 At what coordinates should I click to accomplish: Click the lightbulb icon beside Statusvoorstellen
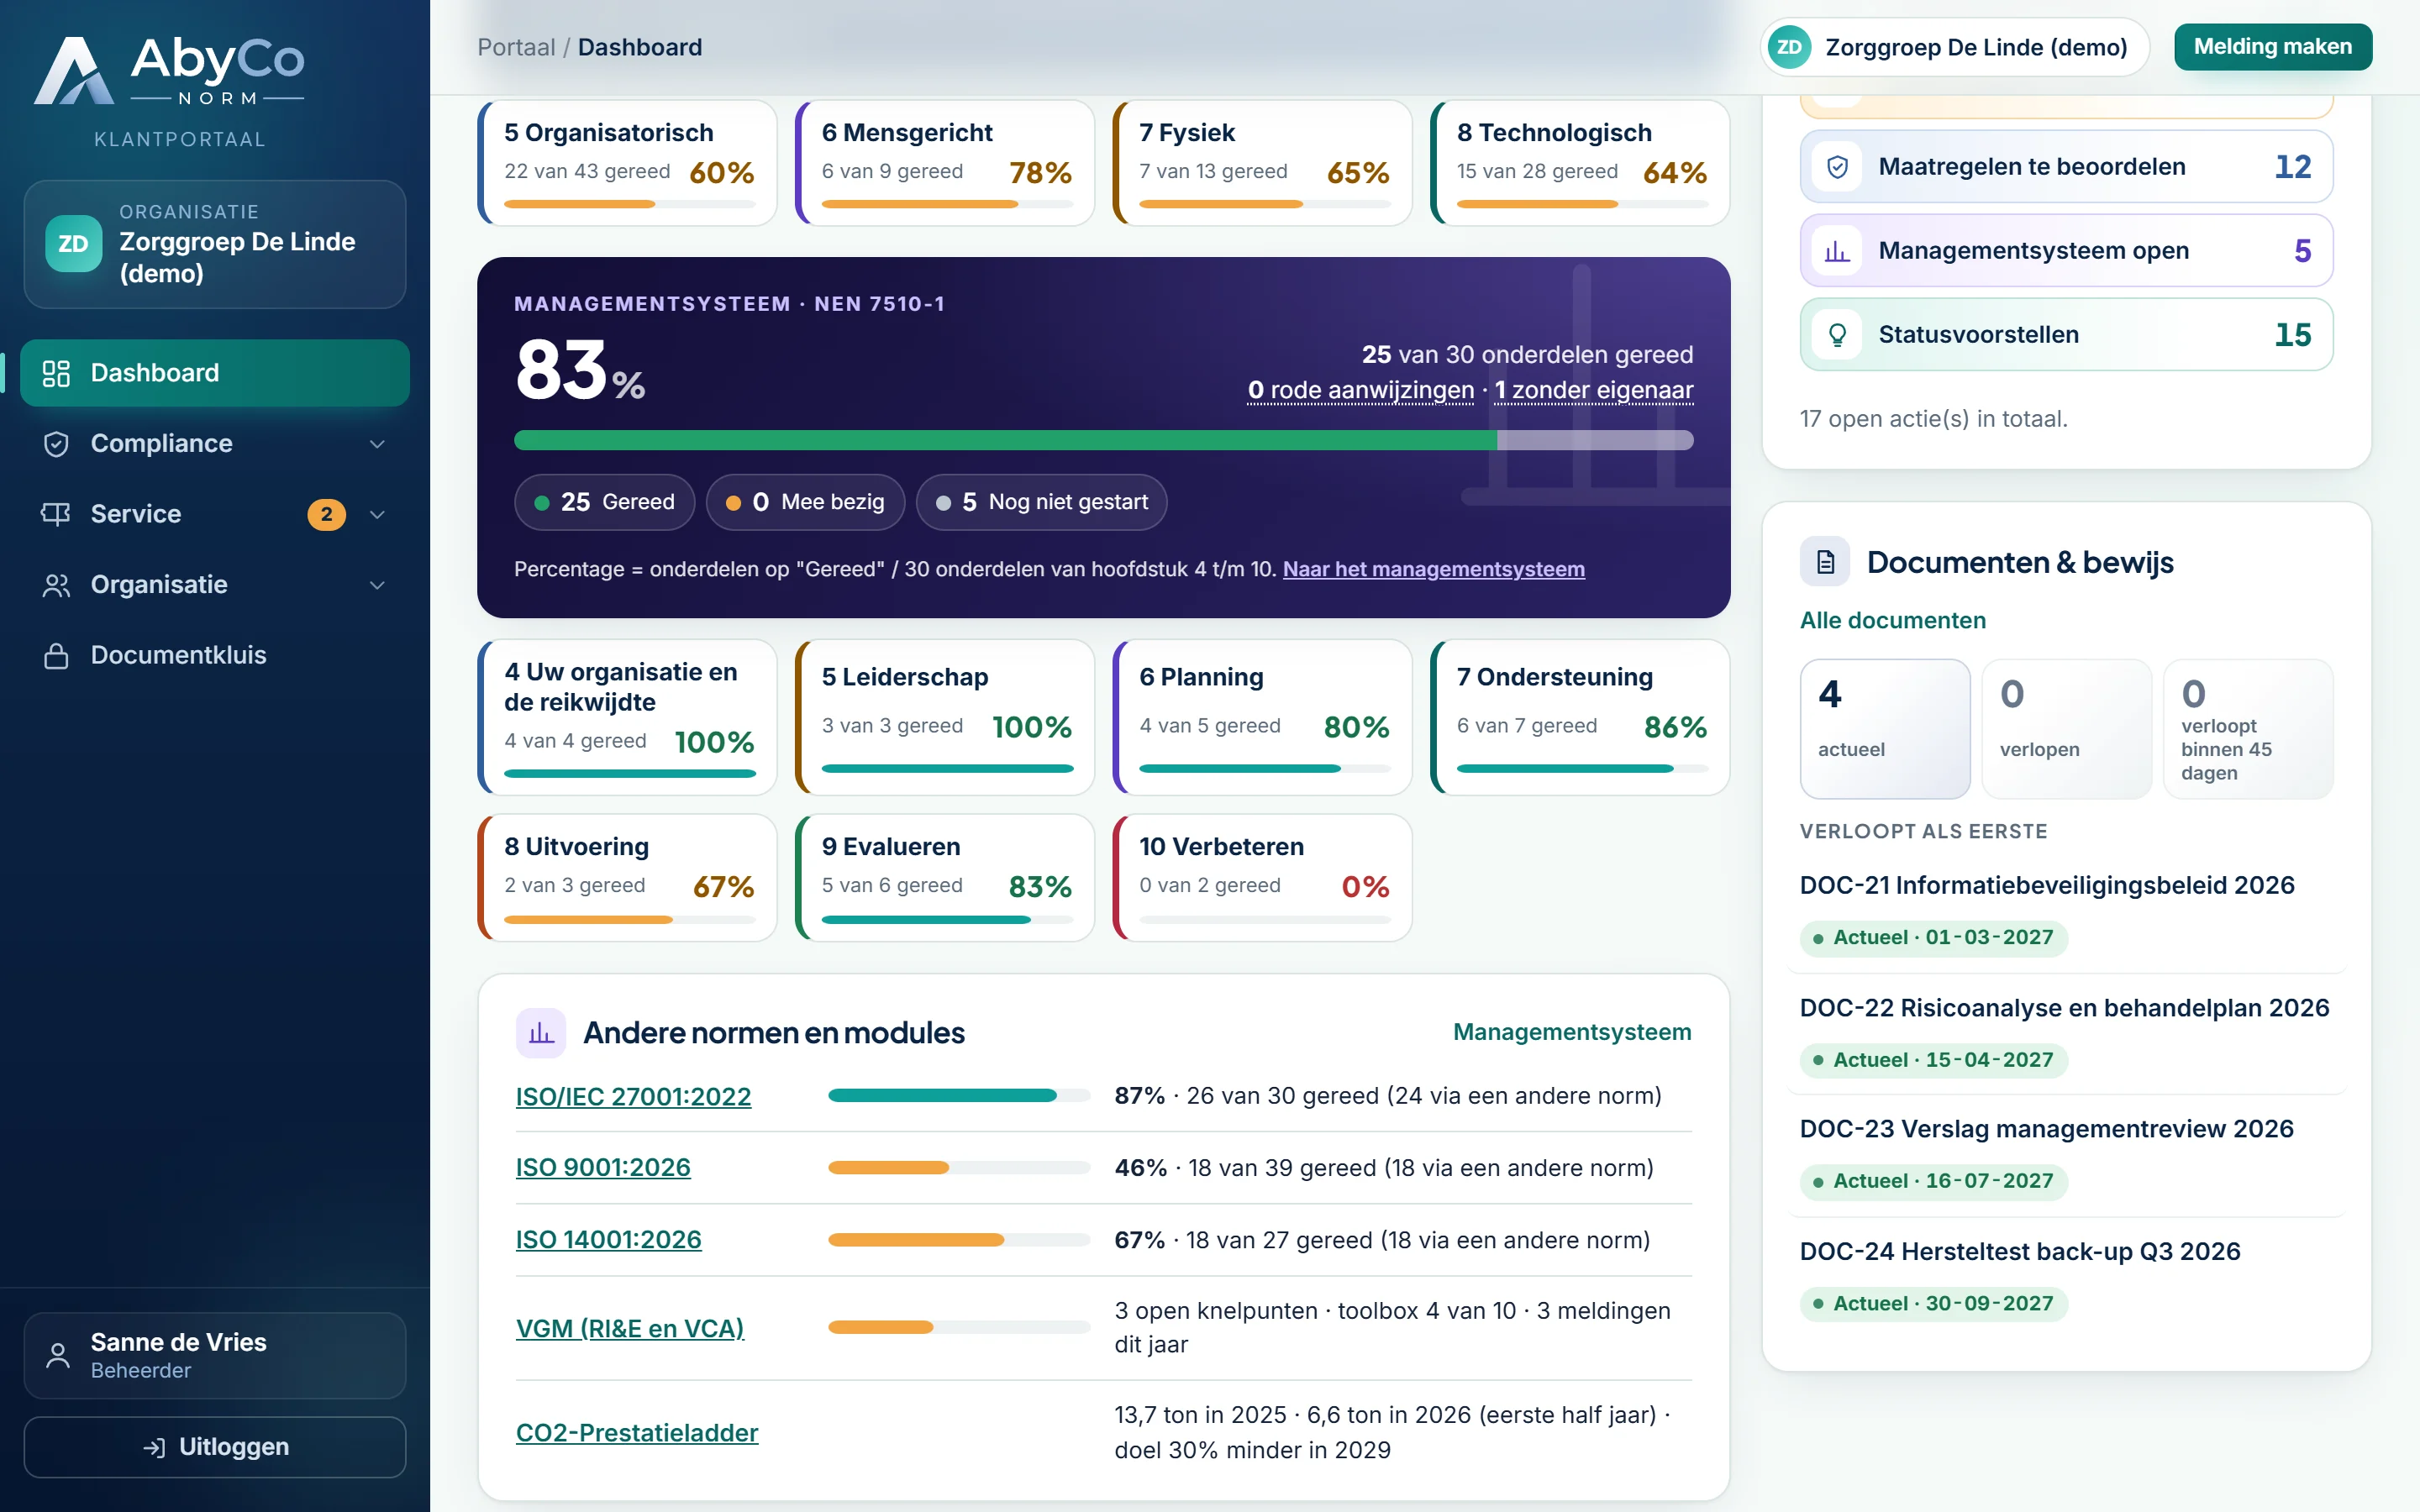pyautogui.click(x=1837, y=335)
